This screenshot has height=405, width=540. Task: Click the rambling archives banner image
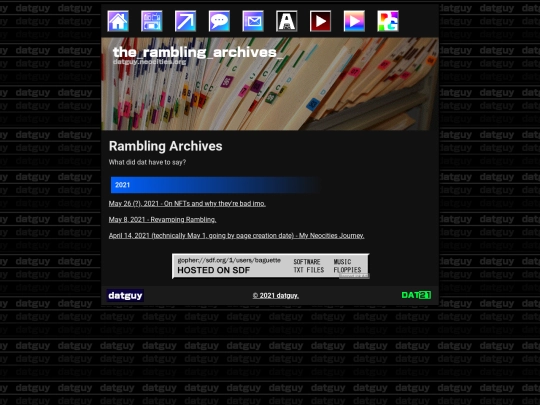point(270,84)
